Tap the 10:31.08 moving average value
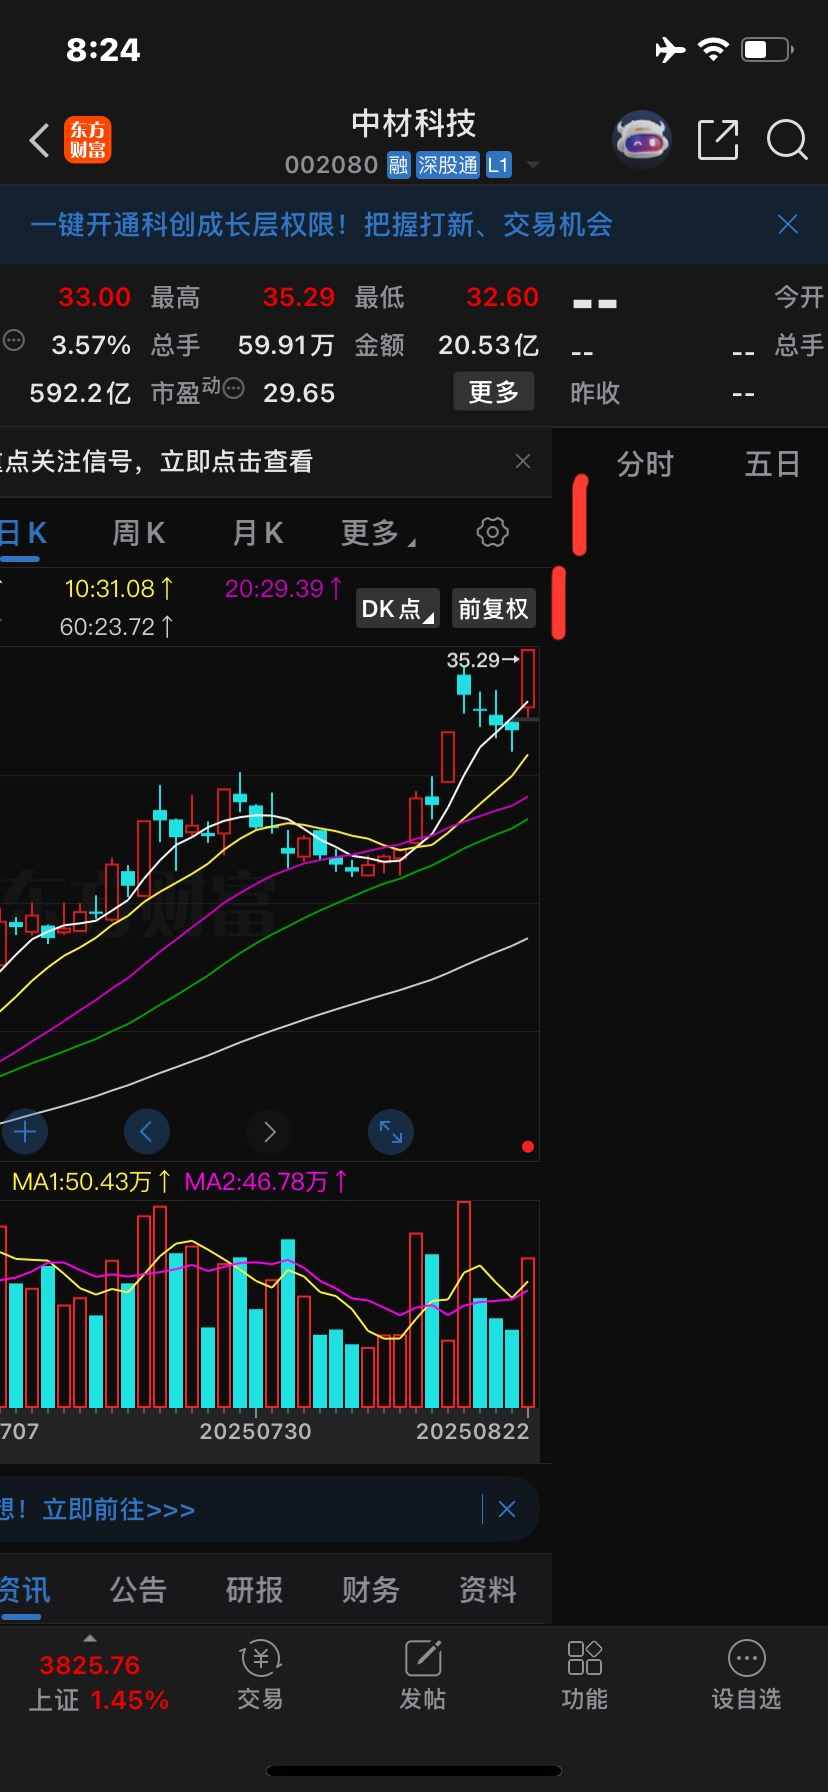Image resolution: width=828 pixels, height=1792 pixels. click(x=119, y=589)
